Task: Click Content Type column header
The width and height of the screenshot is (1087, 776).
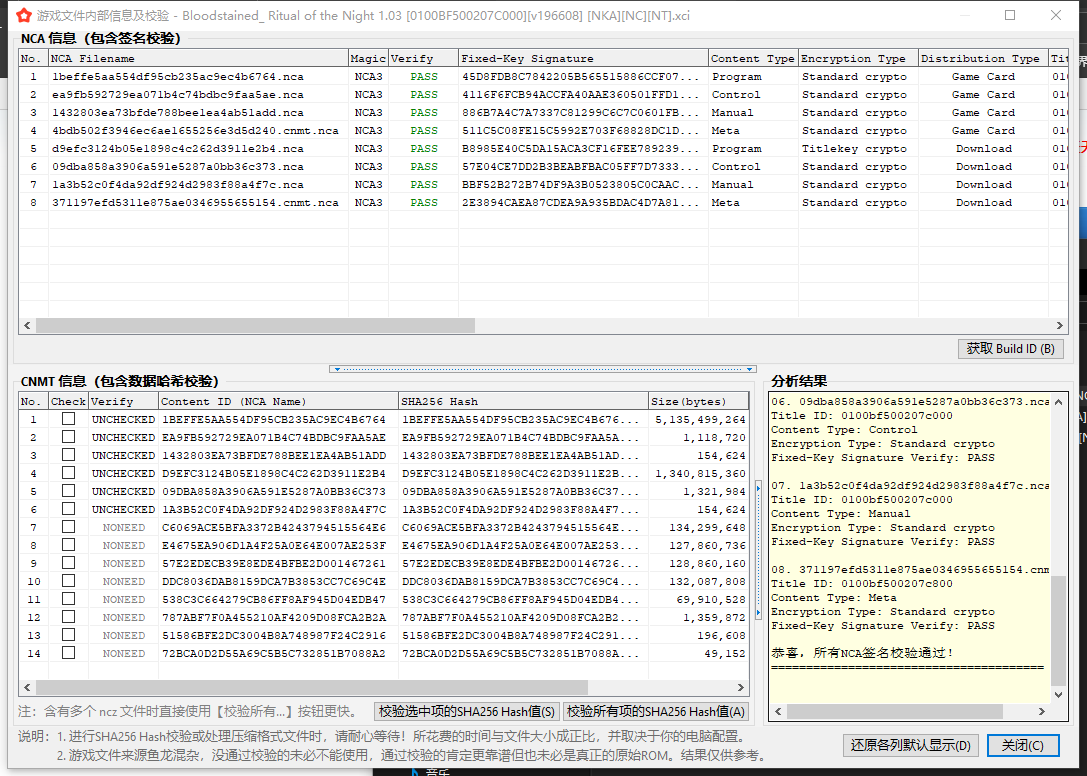Action: pyautogui.click(x=753, y=58)
